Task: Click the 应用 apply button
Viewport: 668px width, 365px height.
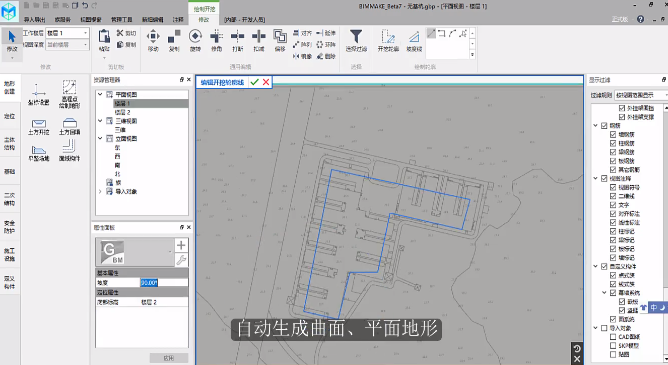Action: click(169, 358)
